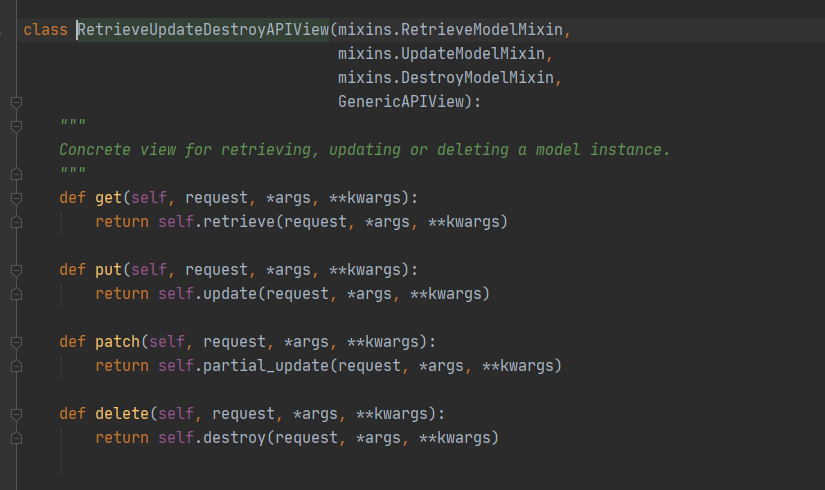Click request parameter in def patch signature
Viewport: 825px width, 490px height.
point(234,342)
